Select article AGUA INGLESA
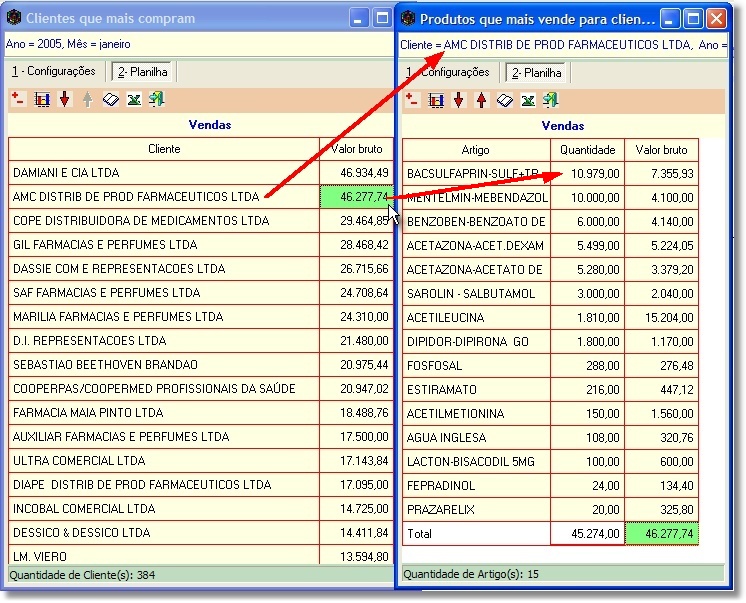Screen dimensions: 746x603 [x=476, y=437]
